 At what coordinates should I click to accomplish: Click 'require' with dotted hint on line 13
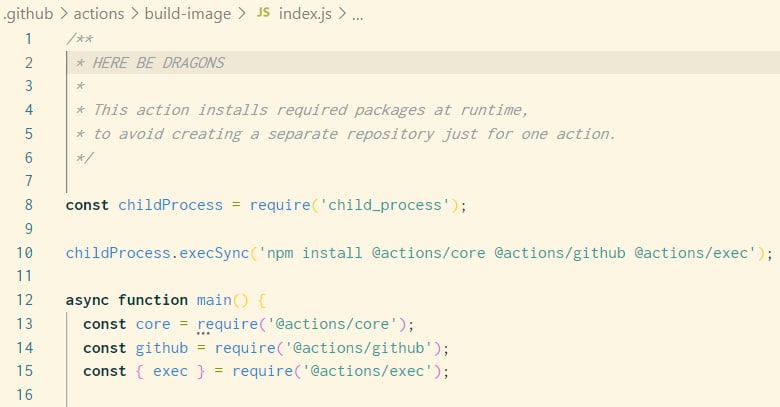pyautogui.click(x=227, y=324)
